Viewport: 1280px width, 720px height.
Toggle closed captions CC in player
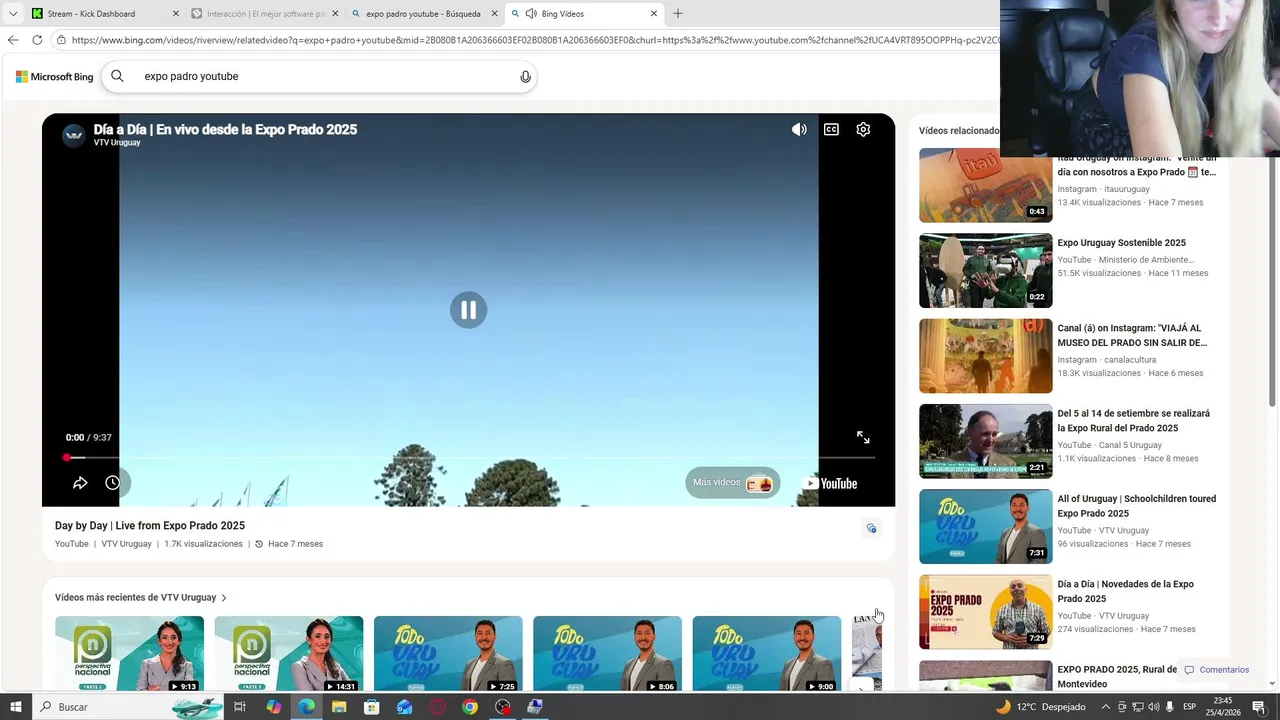pos(831,129)
